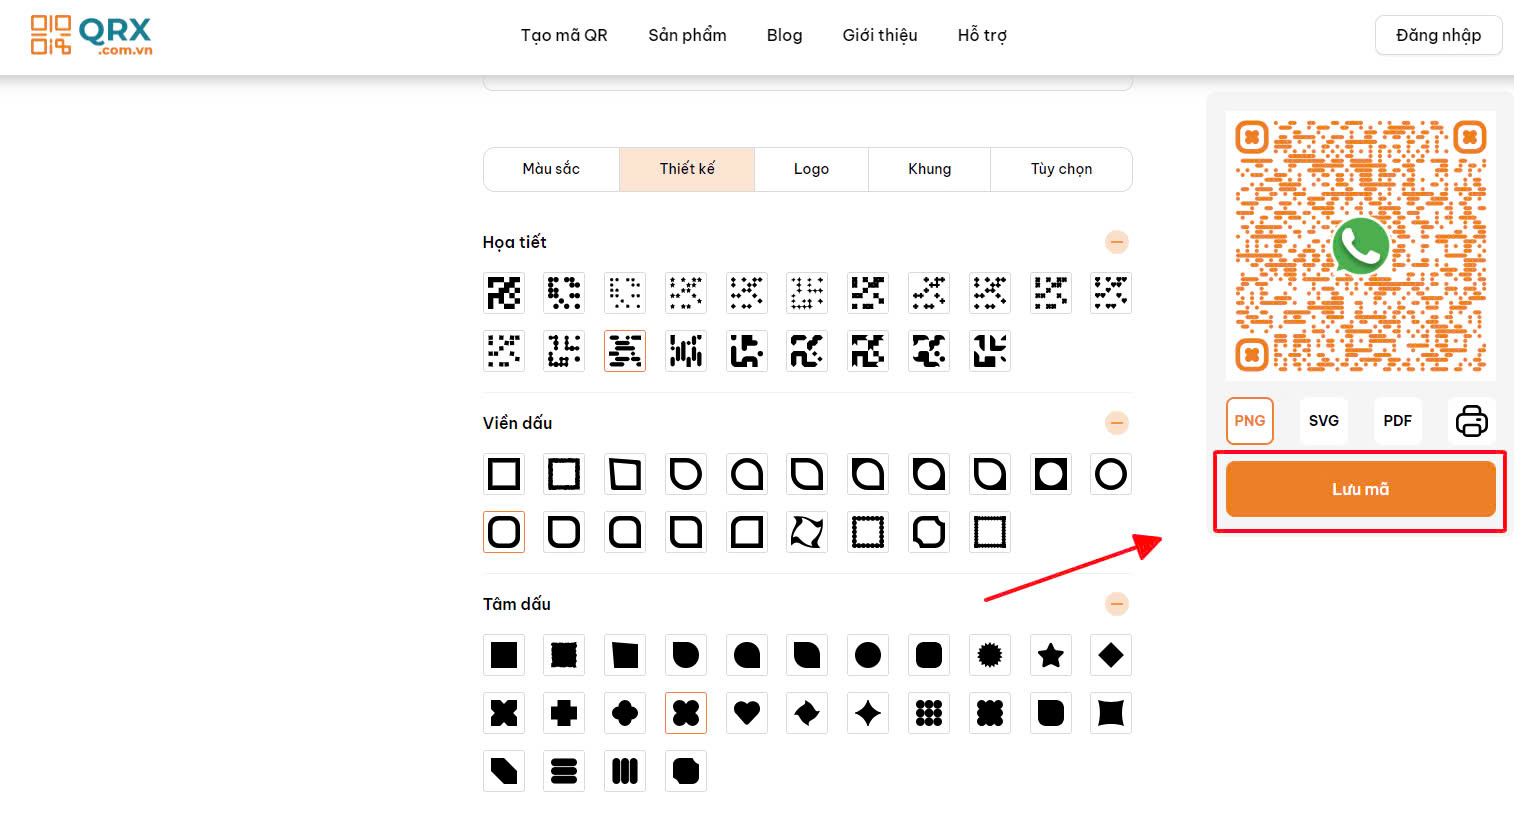Select the plus cross eye center

click(564, 713)
